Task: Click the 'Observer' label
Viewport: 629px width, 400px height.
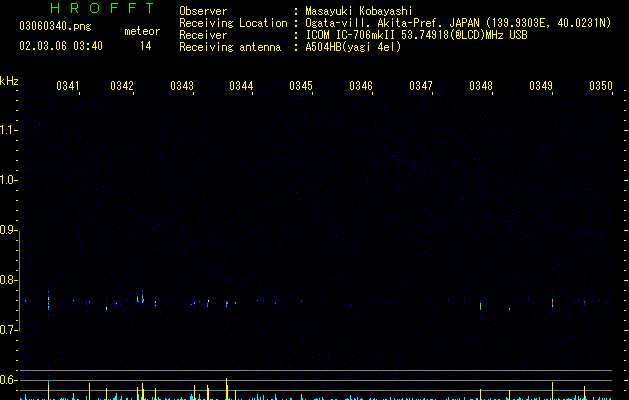Action: tap(203, 11)
